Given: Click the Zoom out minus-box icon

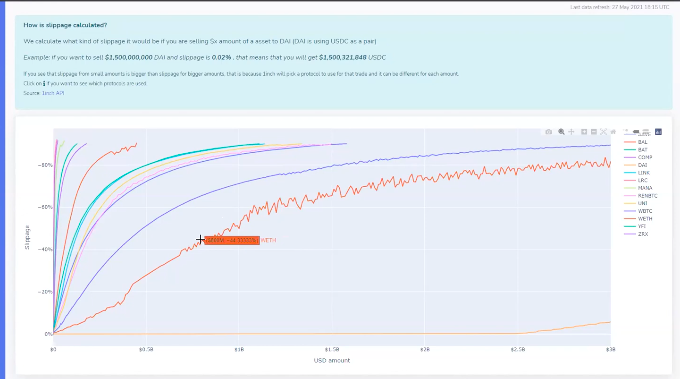Looking at the screenshot, I should pyautogui.click(x=594, y=131).
